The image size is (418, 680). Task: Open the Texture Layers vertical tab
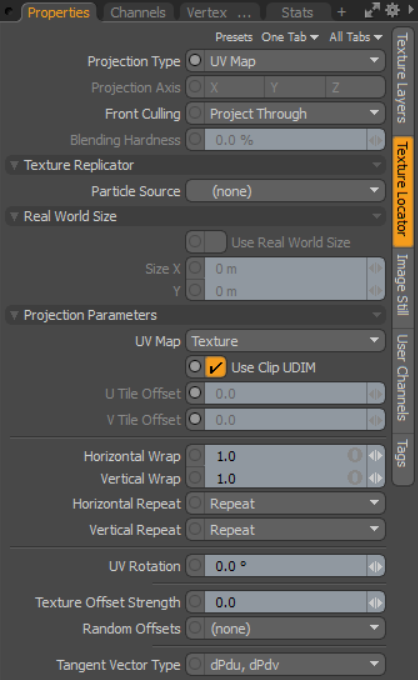(402, 78)
